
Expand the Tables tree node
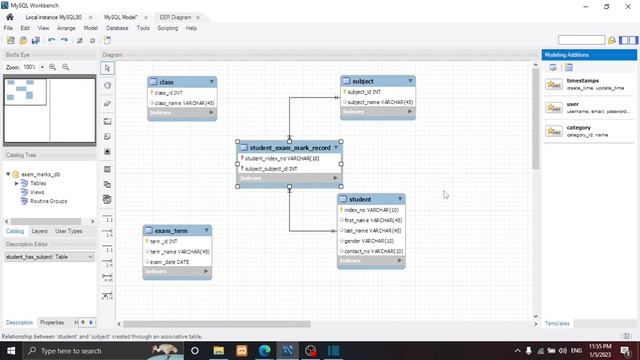[x=17, y=183]
